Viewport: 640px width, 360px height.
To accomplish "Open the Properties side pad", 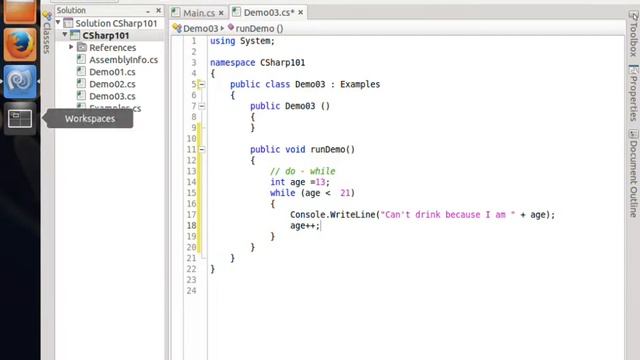I will tap(633, 93).
